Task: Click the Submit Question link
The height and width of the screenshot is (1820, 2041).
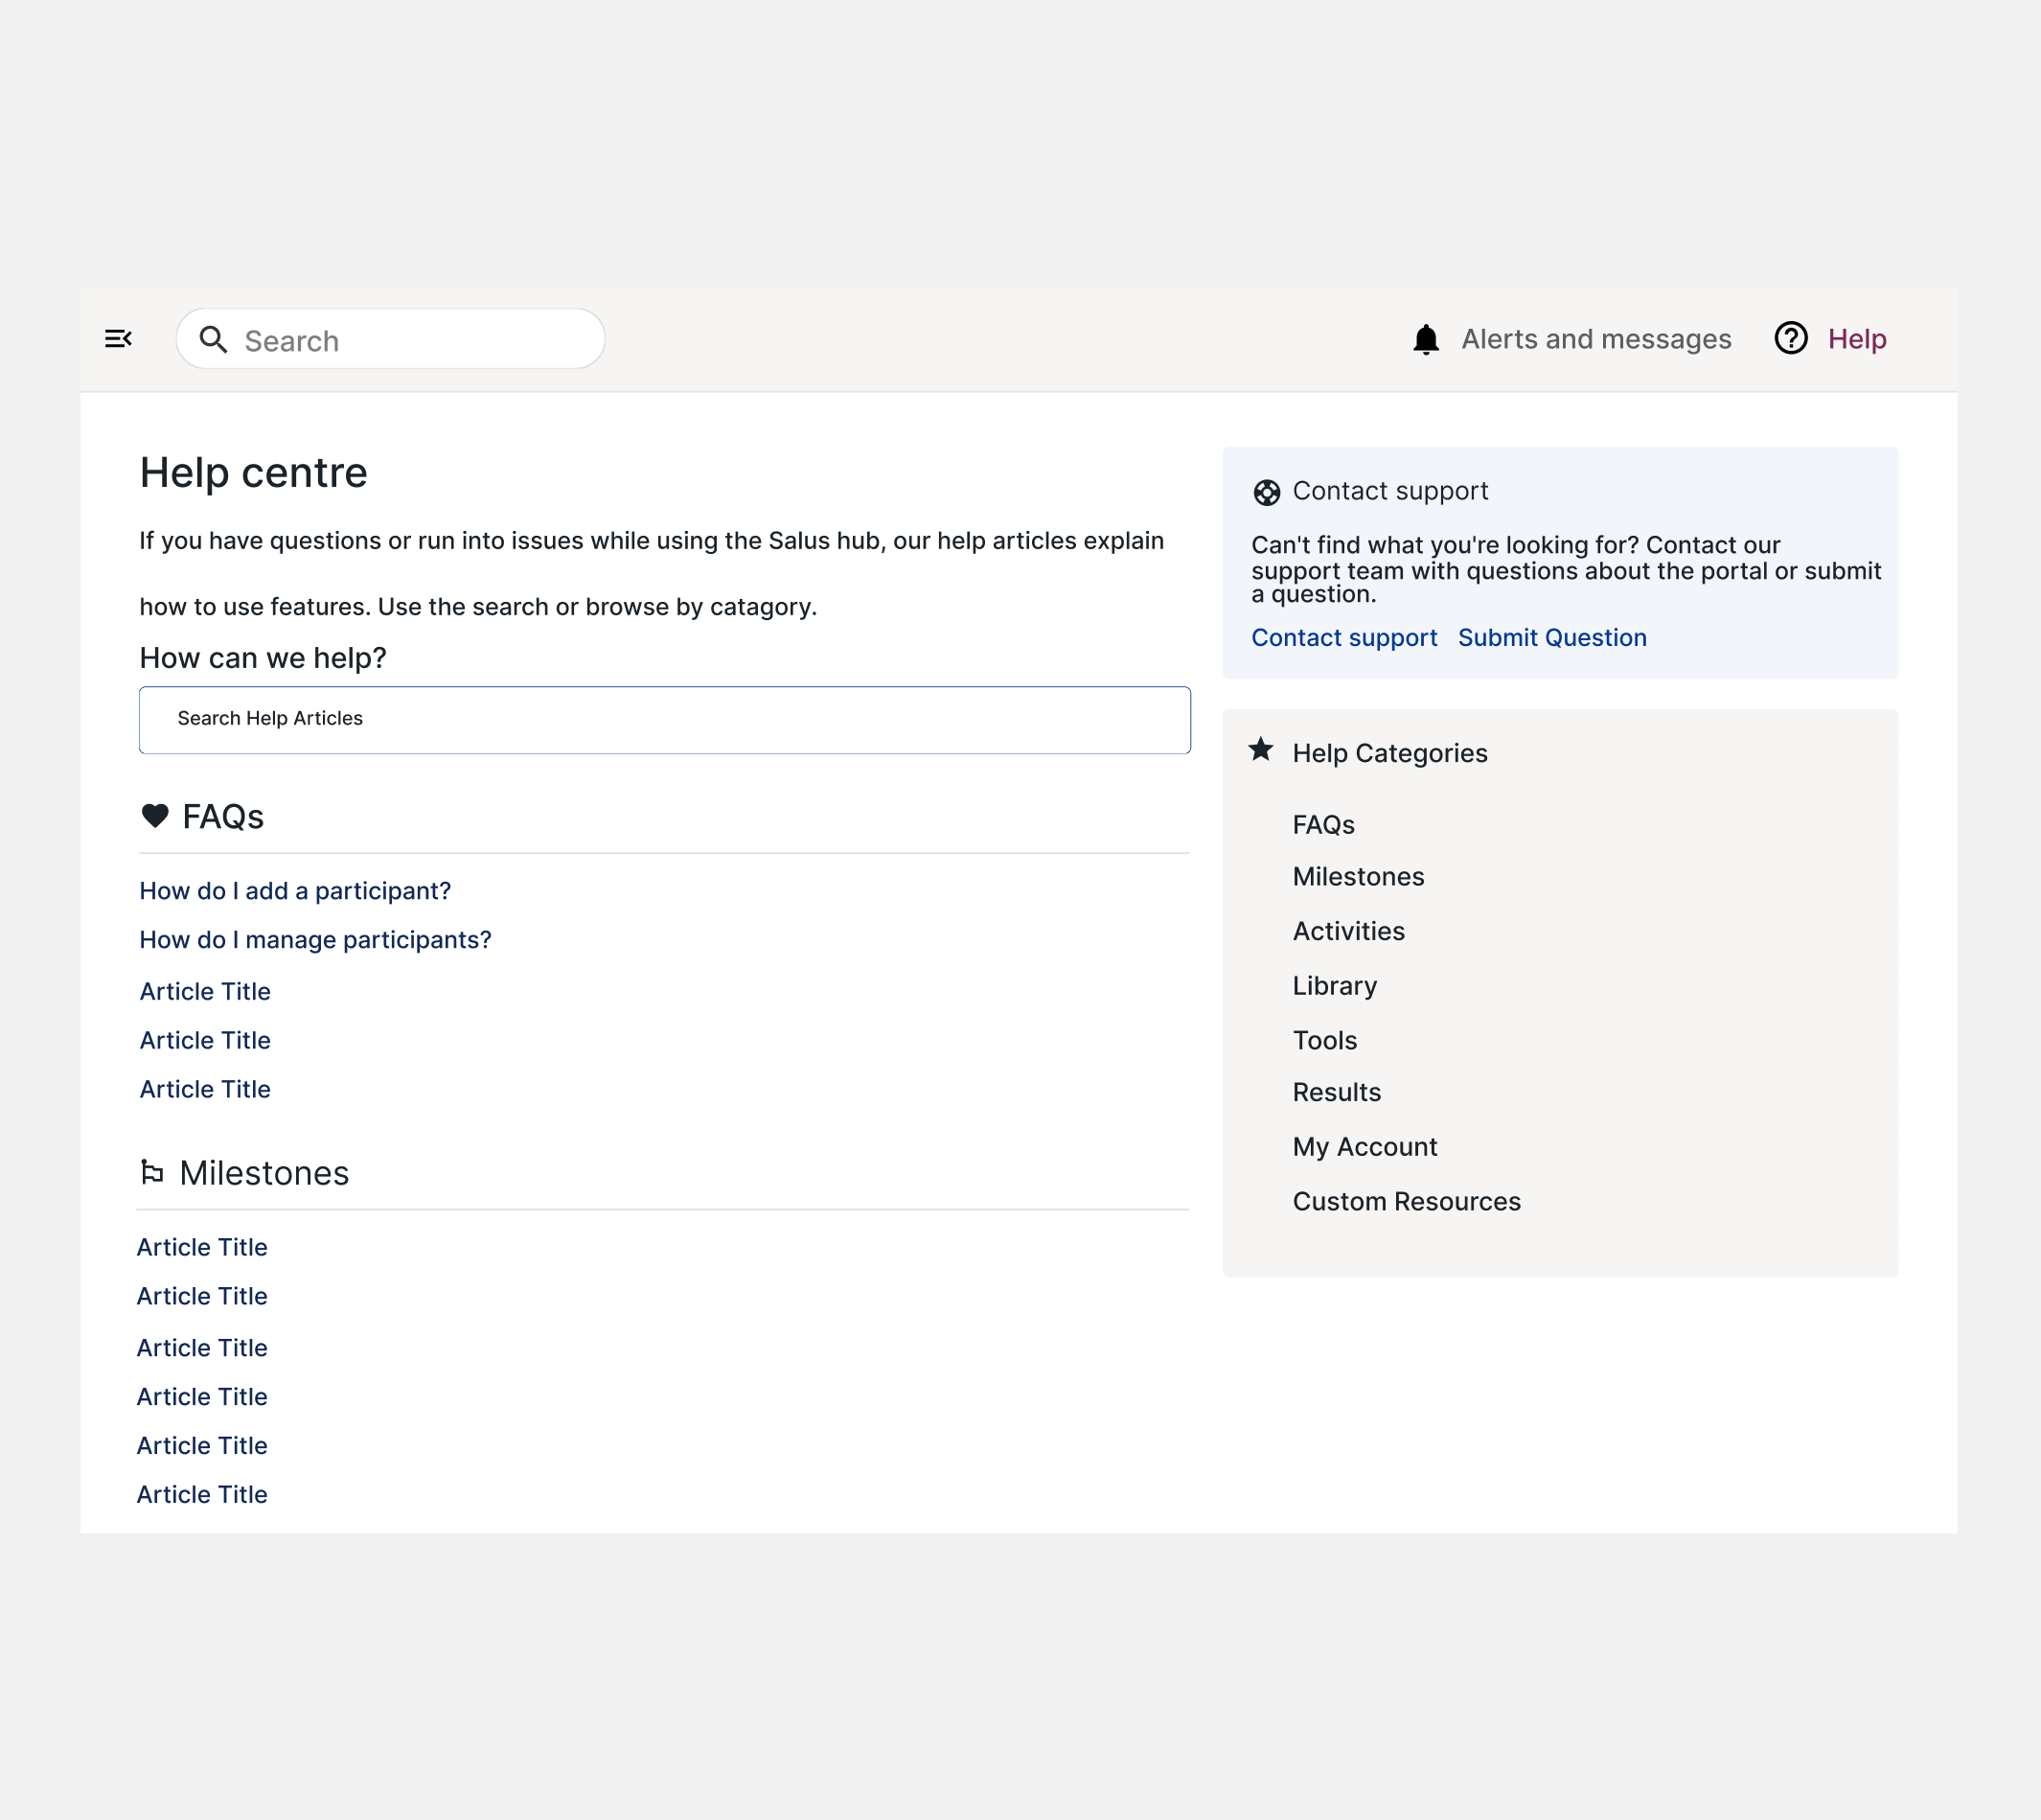Action: (1551, 638)
